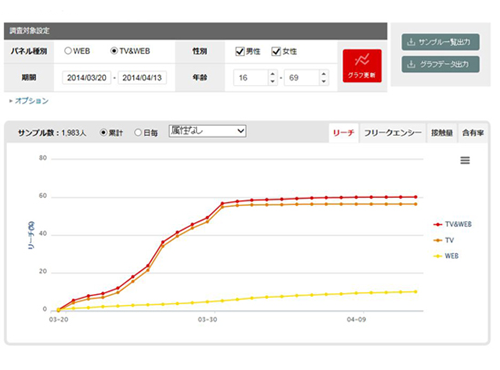Switch to the フリークエンシー (Frequency) tab
500x370 pixels.
click(x=393, y=133)
